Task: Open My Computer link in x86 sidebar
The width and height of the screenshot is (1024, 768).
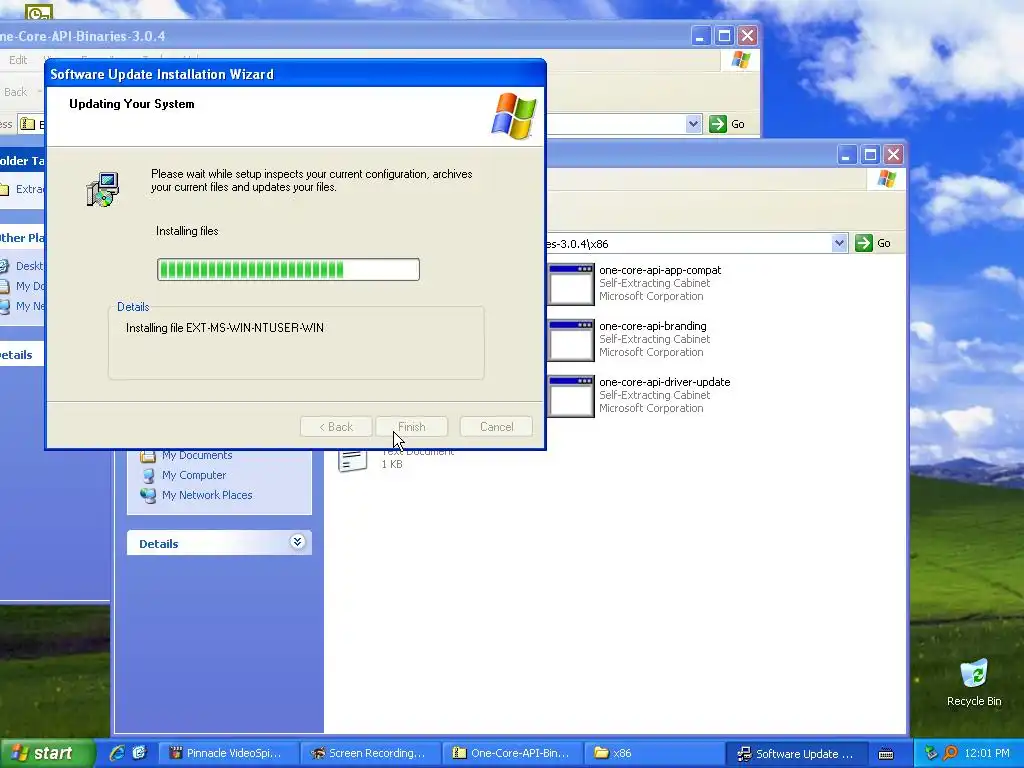Action: [194, 475]
